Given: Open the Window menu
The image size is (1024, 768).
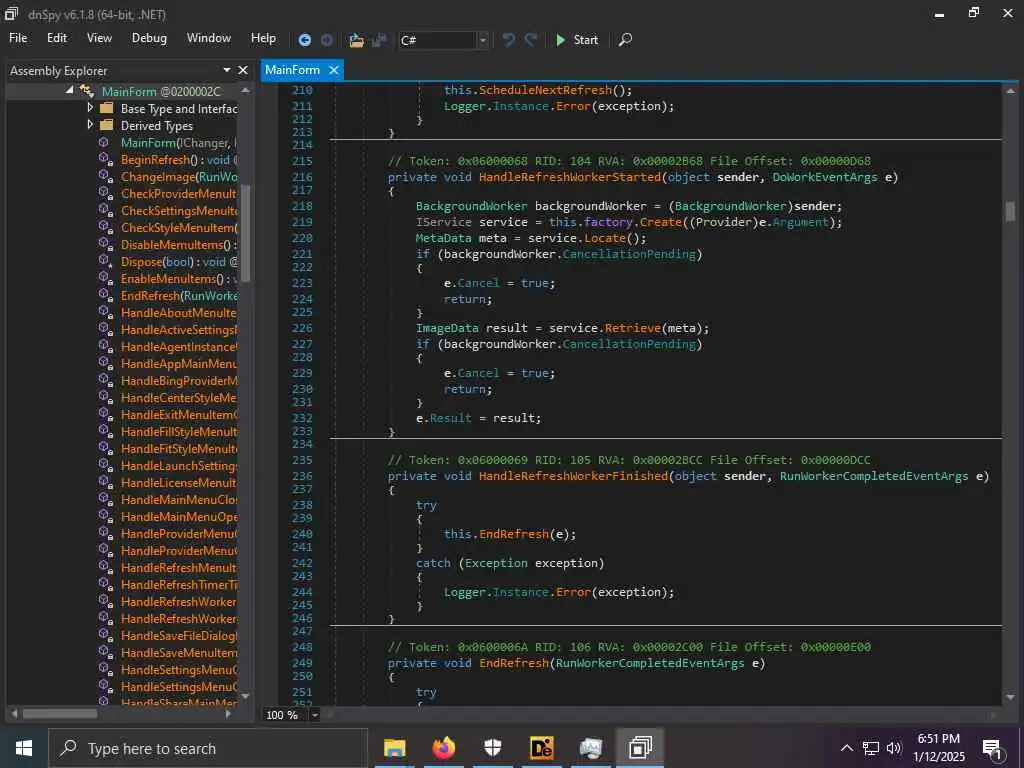Looking at the screenshot, I should pos(209,38).
